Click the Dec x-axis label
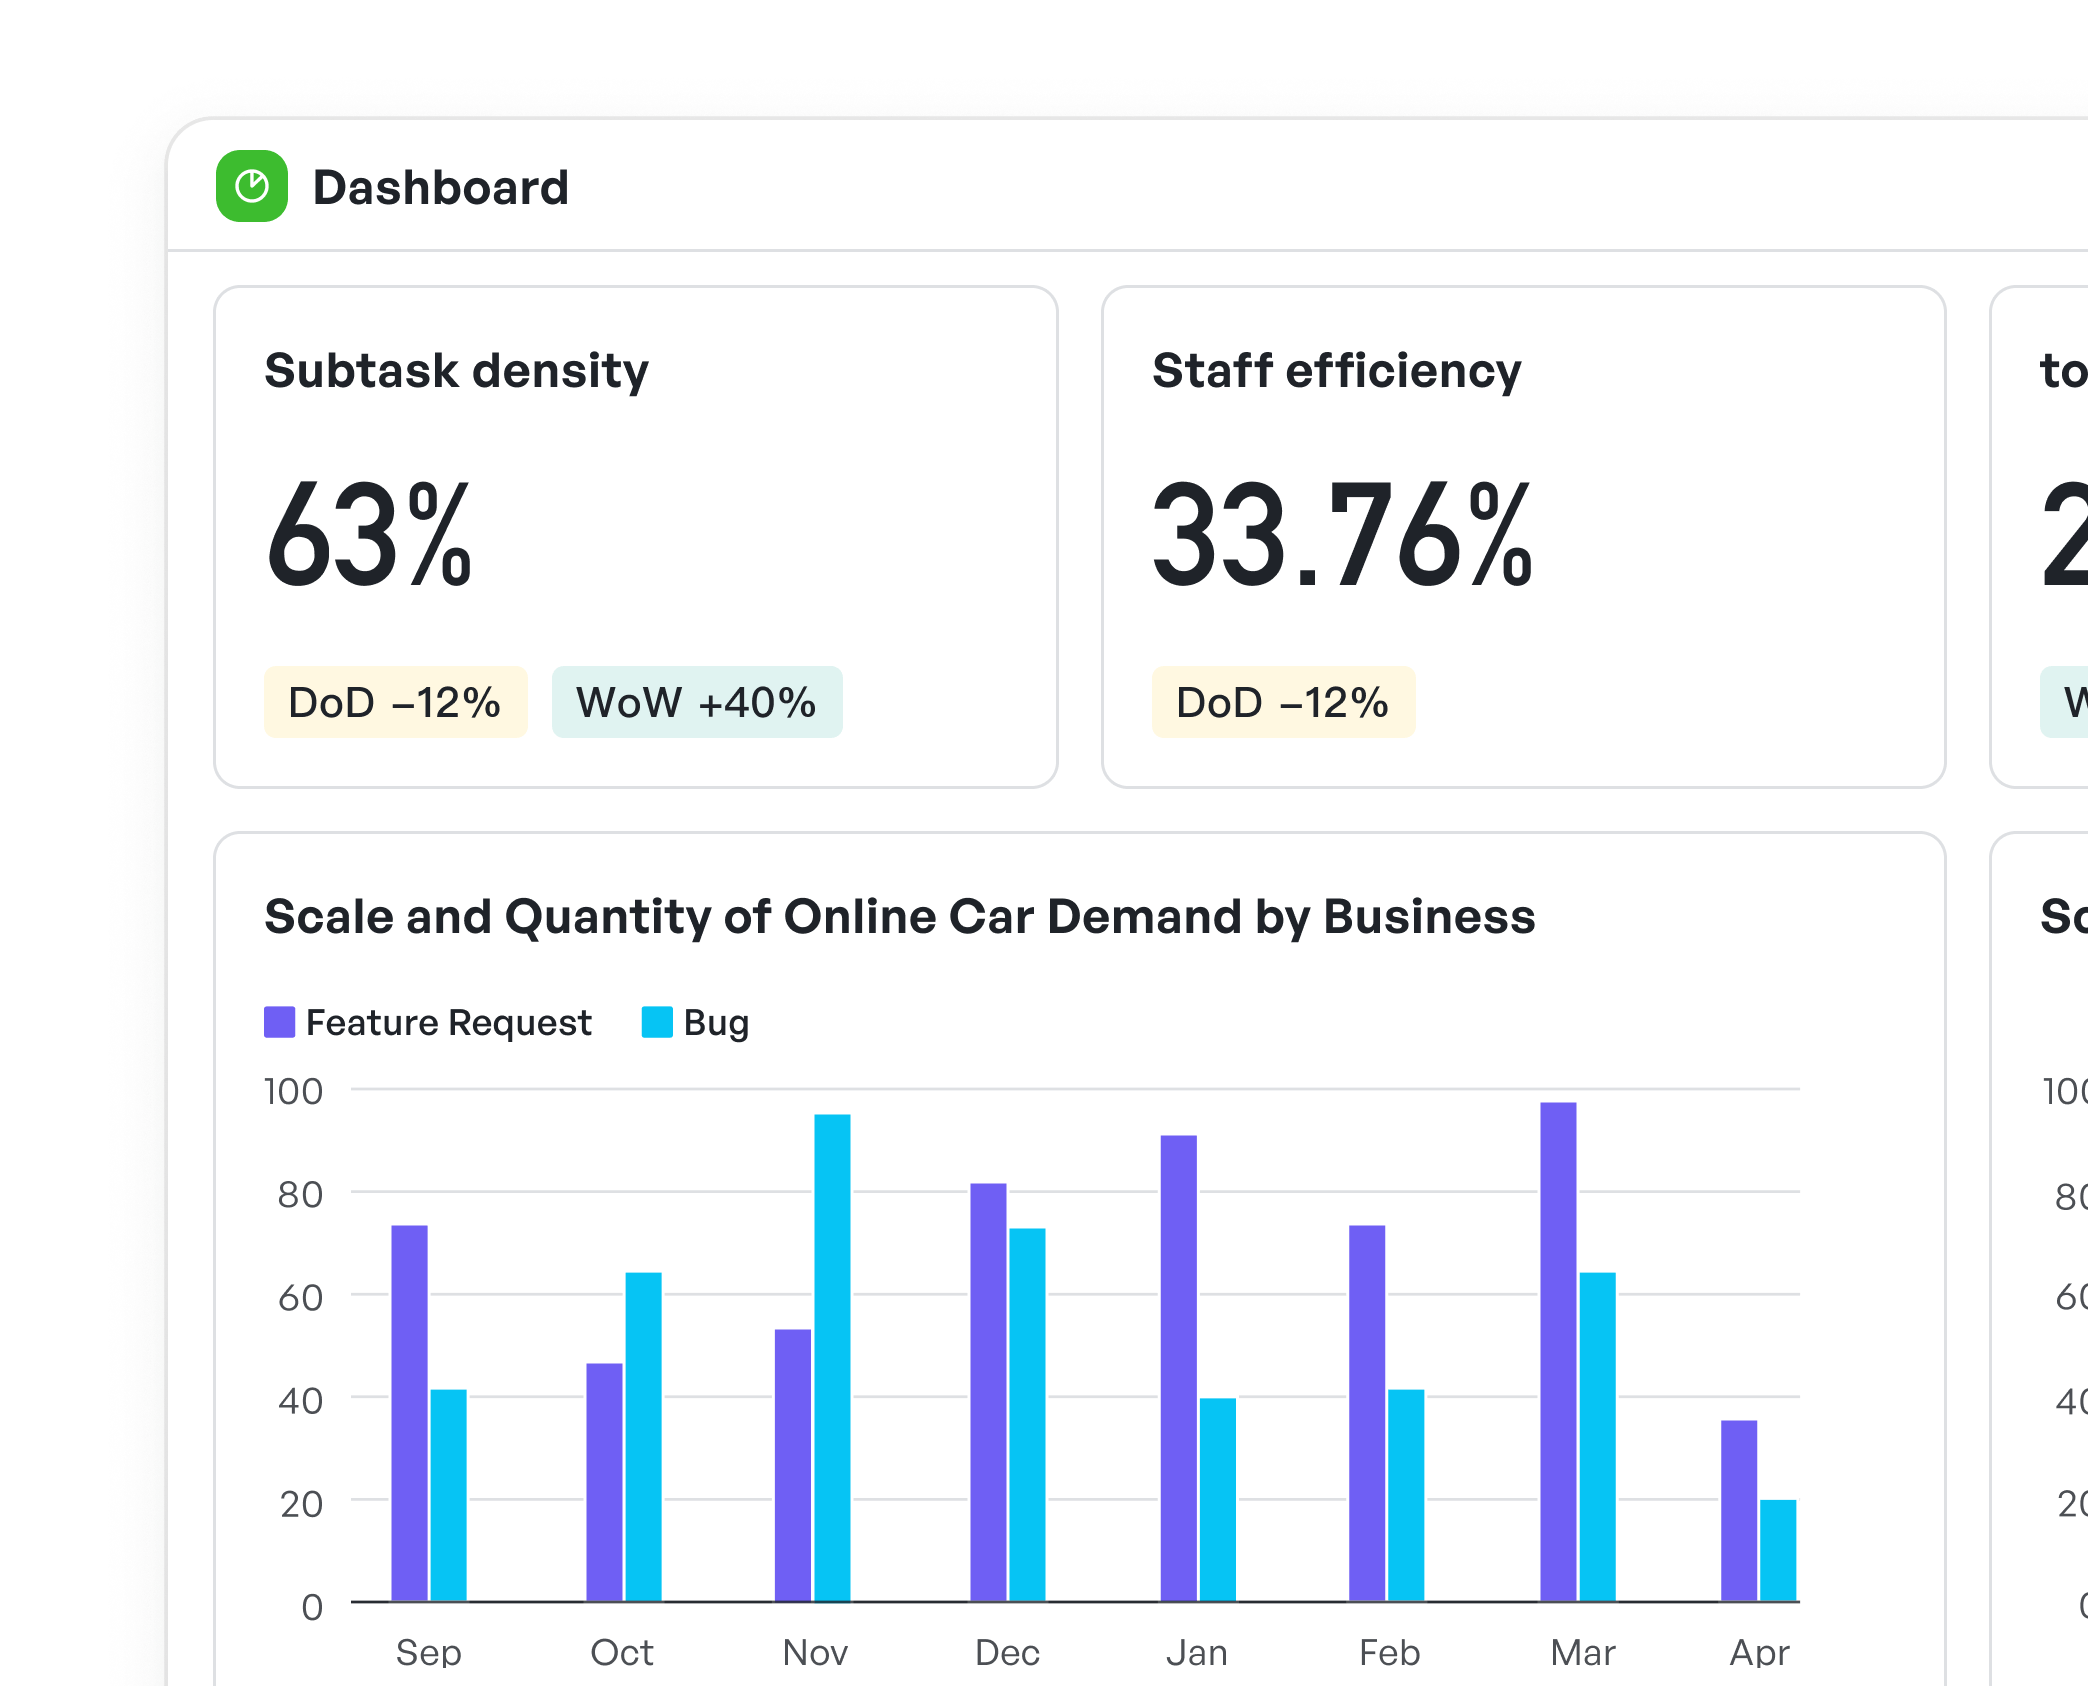 point(1008,1653)
